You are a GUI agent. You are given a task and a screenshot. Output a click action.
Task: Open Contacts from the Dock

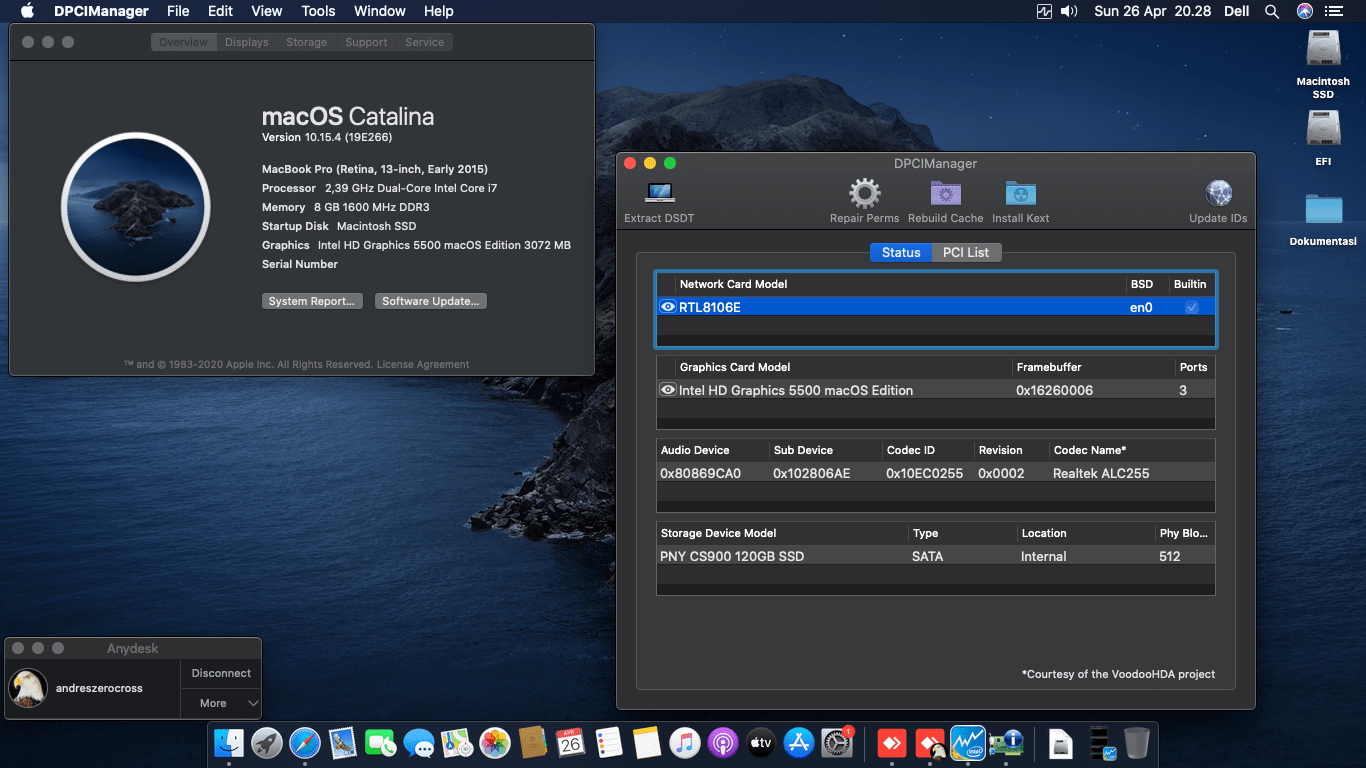[533, 743]
